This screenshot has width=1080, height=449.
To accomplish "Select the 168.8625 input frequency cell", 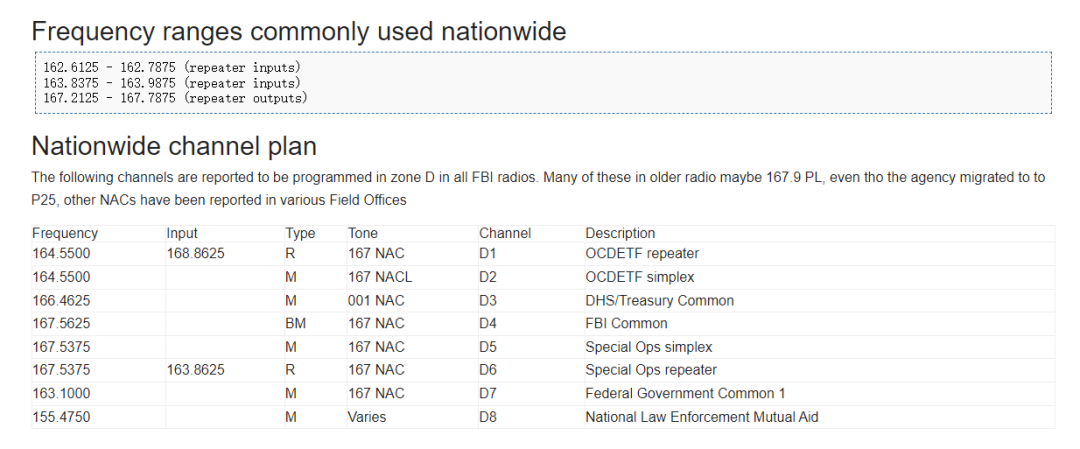I will pyautogui.click(x=195, y=254).
